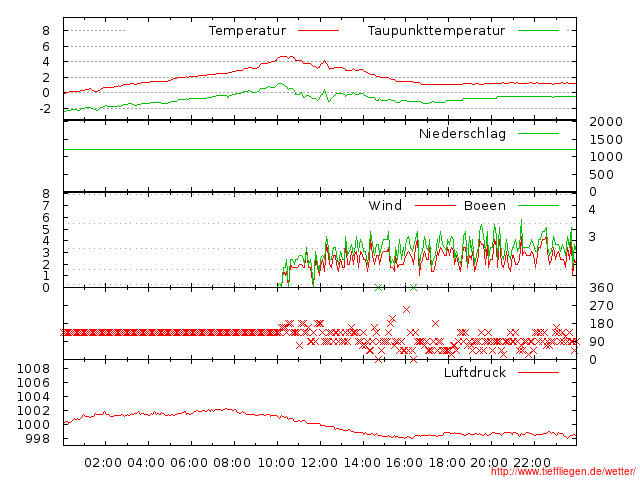Screen dimensions: 640x480
Task: Click the 10:00 time axis label
Action: (x=276, y=463)
